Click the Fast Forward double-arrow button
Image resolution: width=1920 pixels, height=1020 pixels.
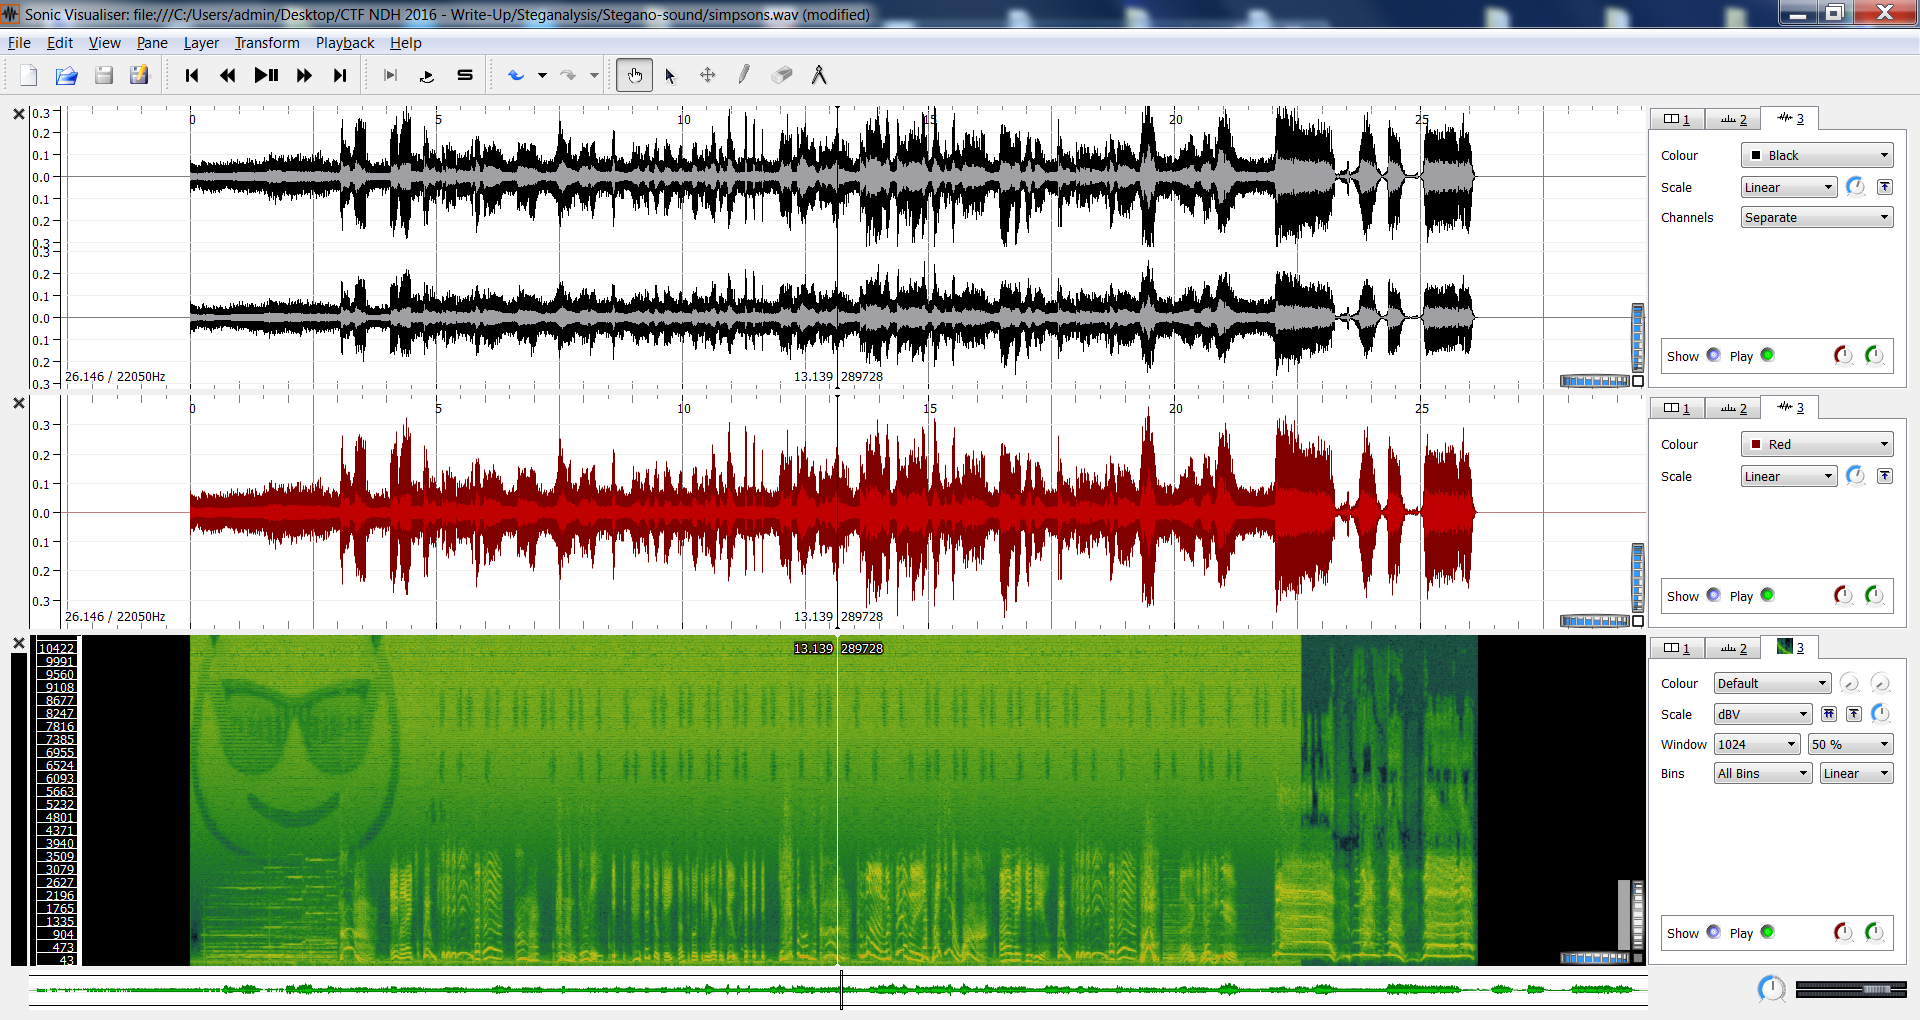304,75
